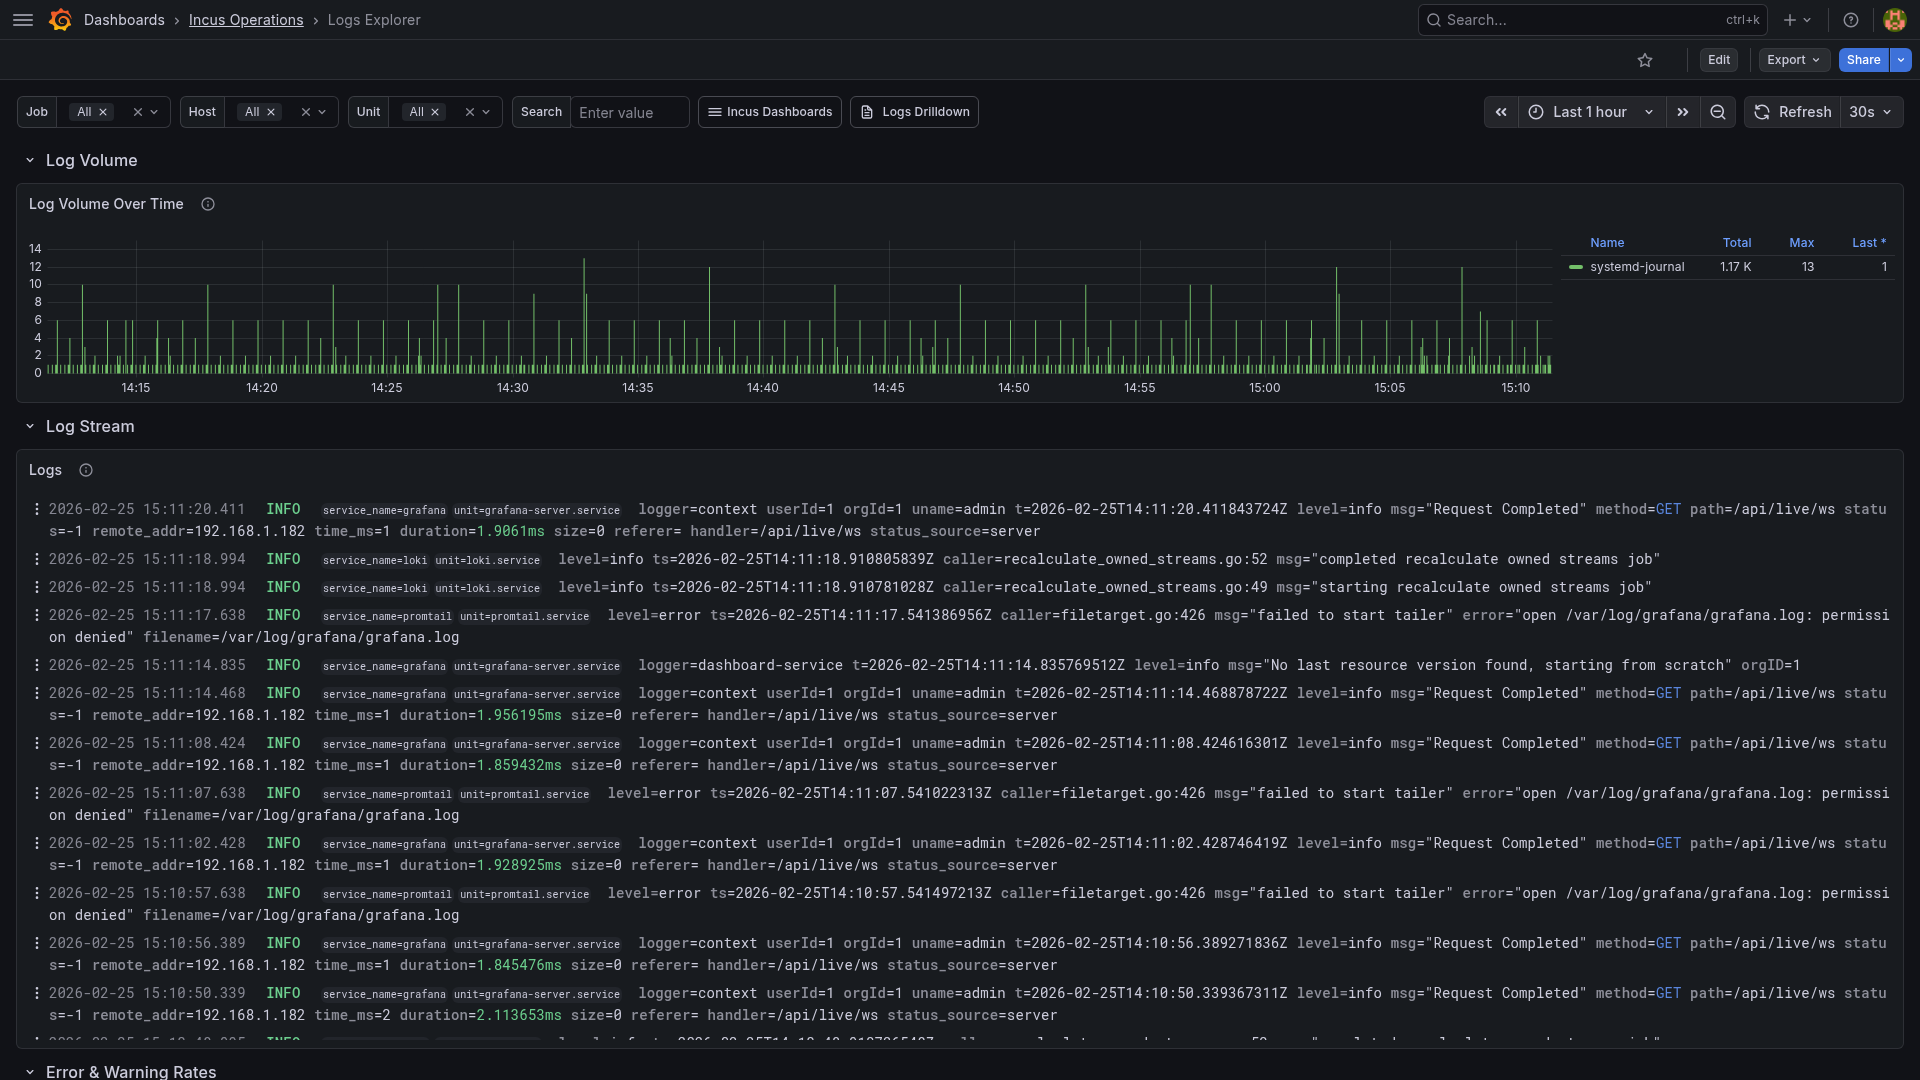Clear the Unit filter selection
1920x1080 pixels.
pos(470,112)
